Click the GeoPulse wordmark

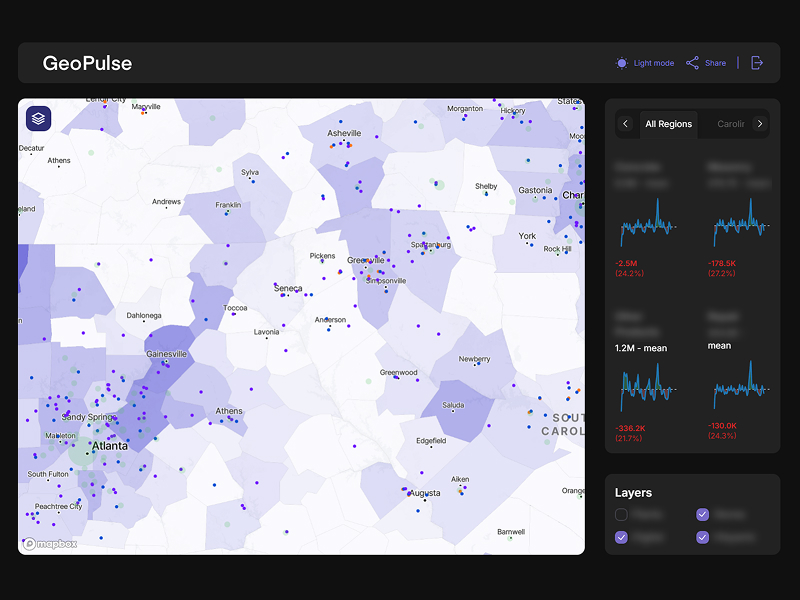coord(86,63)
